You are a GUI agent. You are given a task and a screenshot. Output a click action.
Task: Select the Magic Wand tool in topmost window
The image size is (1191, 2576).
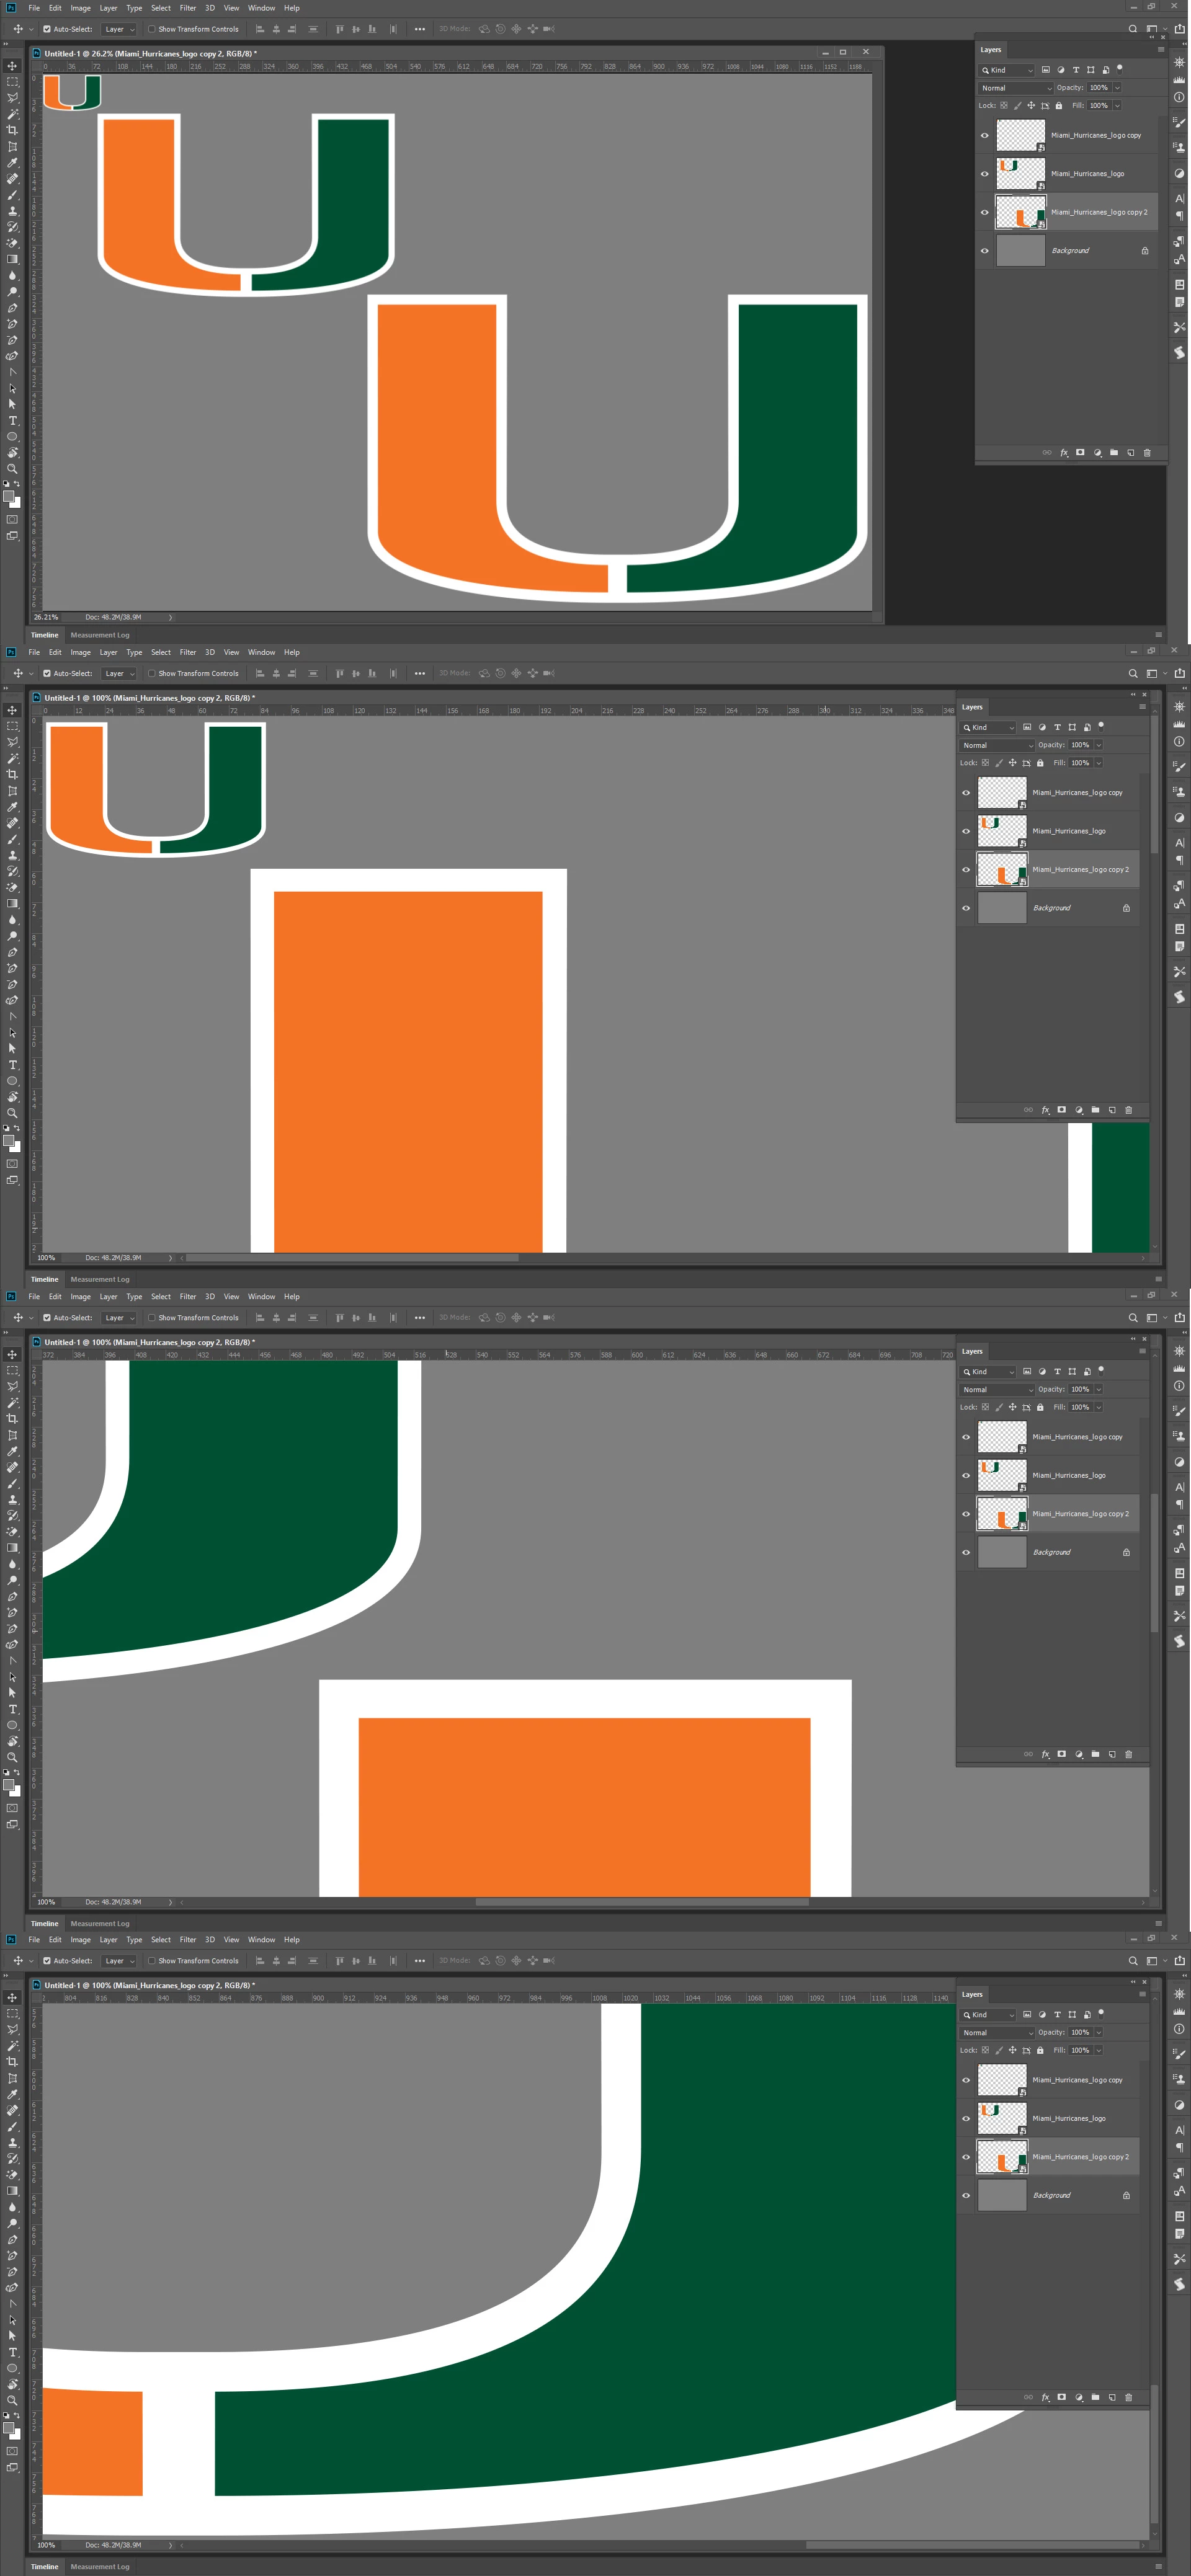click(x=12, y=114)
